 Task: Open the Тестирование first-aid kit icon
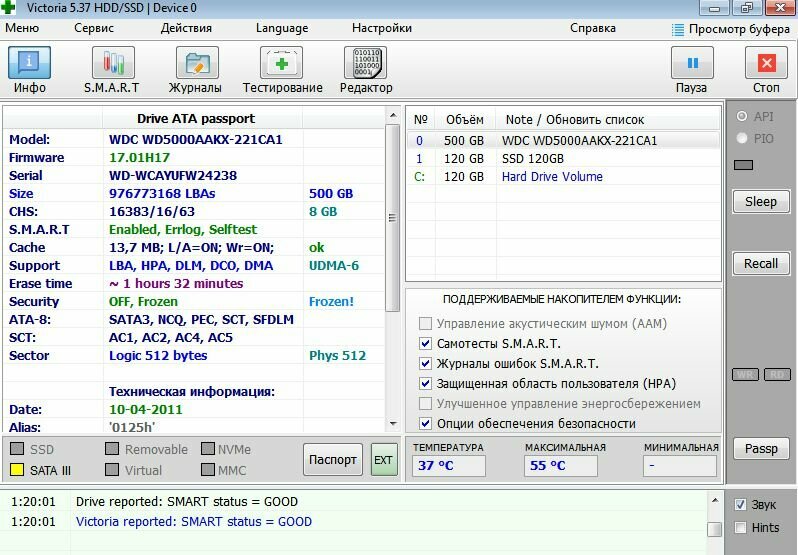click(281, 62)
